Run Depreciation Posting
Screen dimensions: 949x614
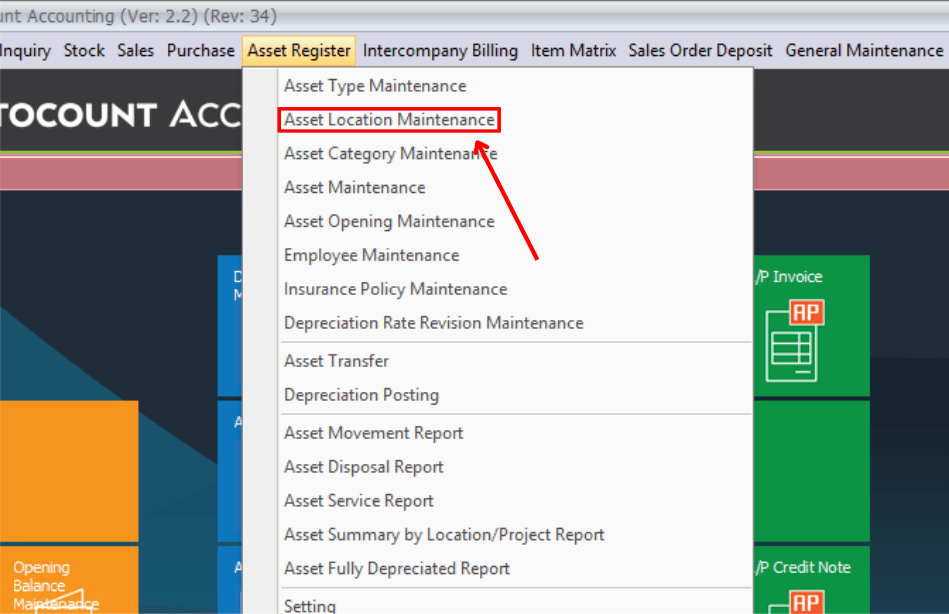pos(361,395)
